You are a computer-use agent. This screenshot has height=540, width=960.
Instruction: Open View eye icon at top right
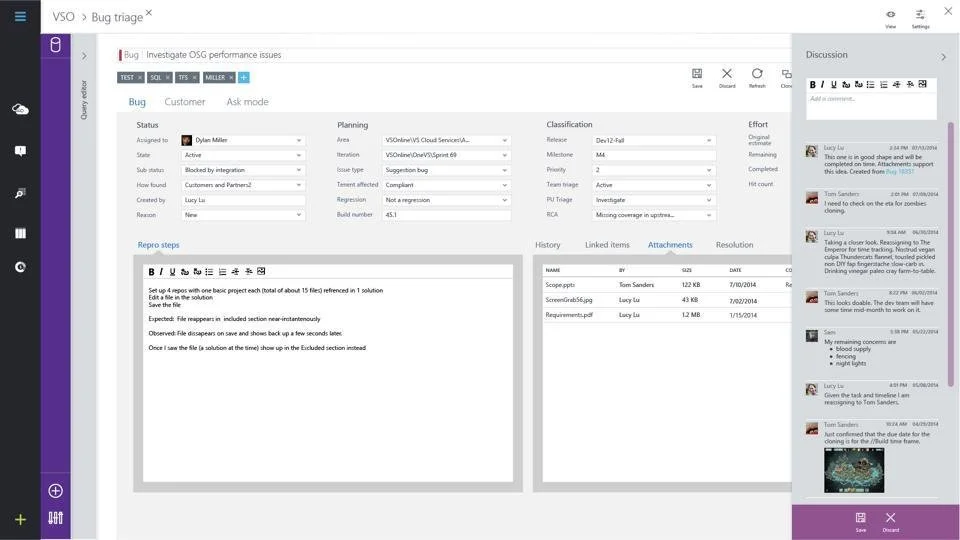pyautogui.click(x=890, y=18)
